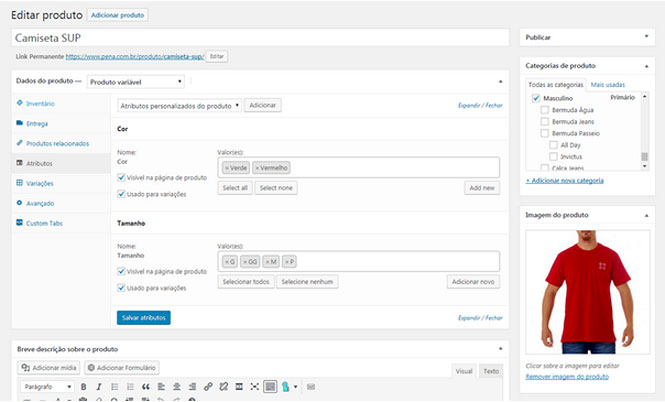Uncheck the Masculino category checkbox
Screen dimensions: 665x402
pyautogui.click(x=536, y=98)
